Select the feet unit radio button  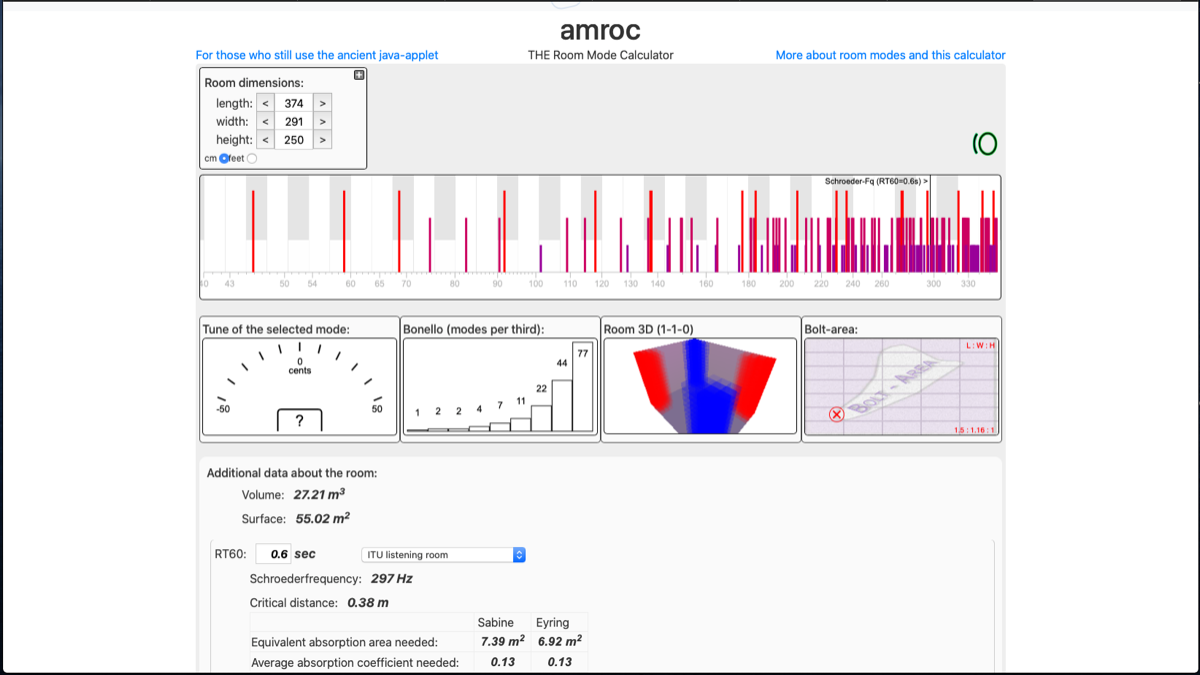[252, 158]
